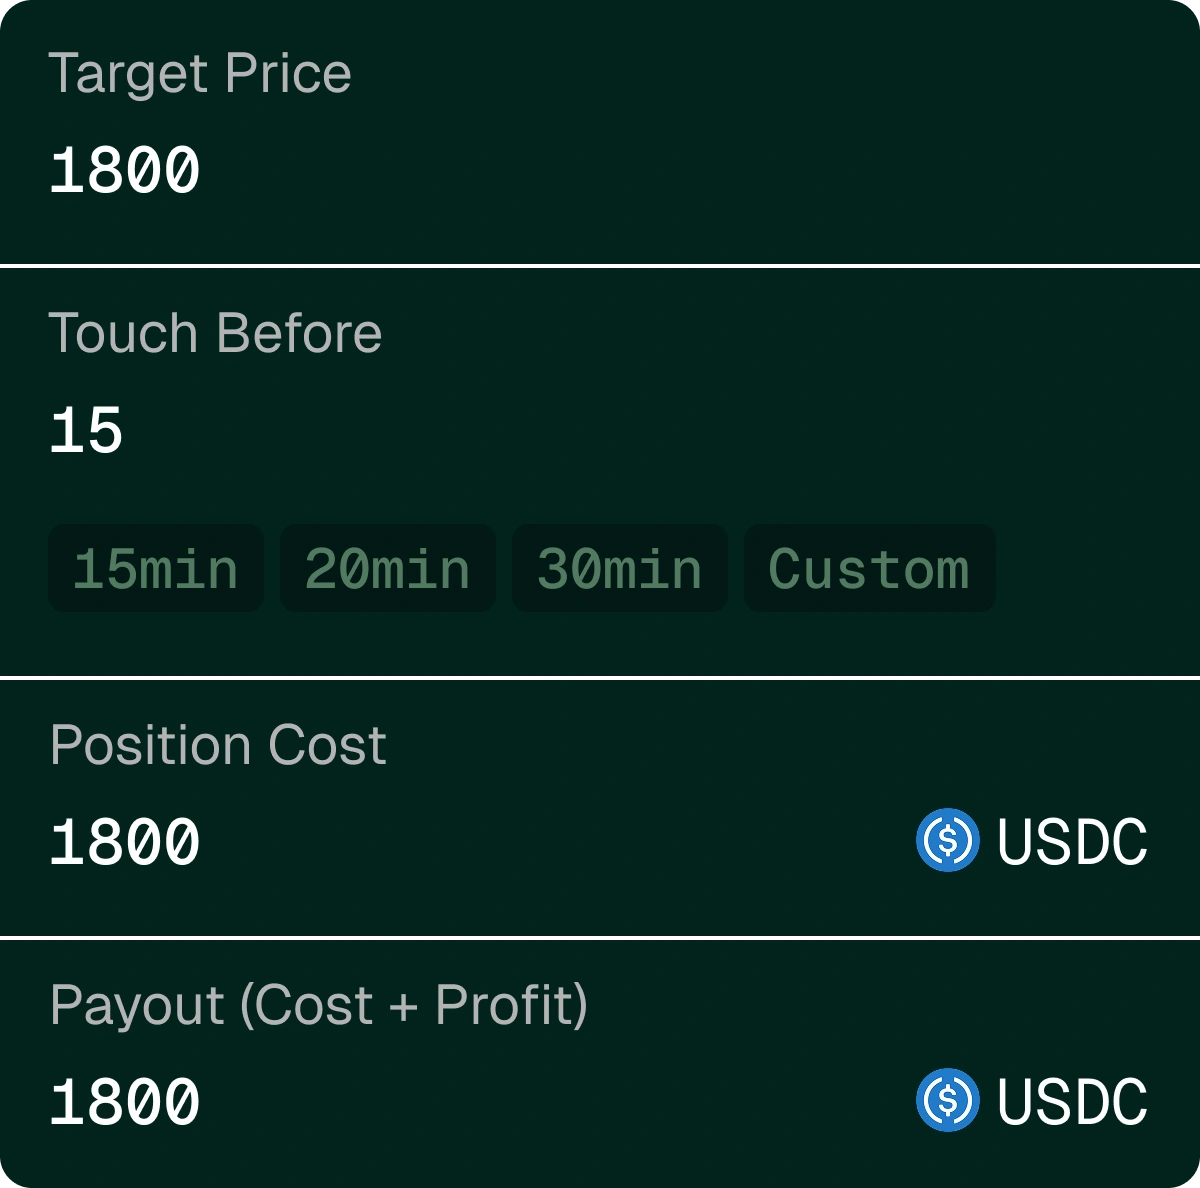This screenshot has width=1200, height=1188.
Task: Click the Target Price label
Action: click(x=200, y=75)
